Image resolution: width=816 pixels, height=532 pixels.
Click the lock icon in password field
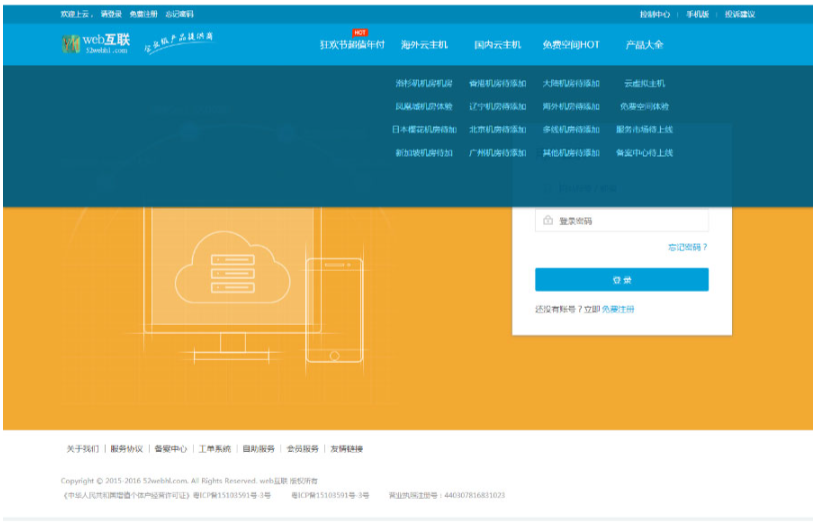pos(548,220)
